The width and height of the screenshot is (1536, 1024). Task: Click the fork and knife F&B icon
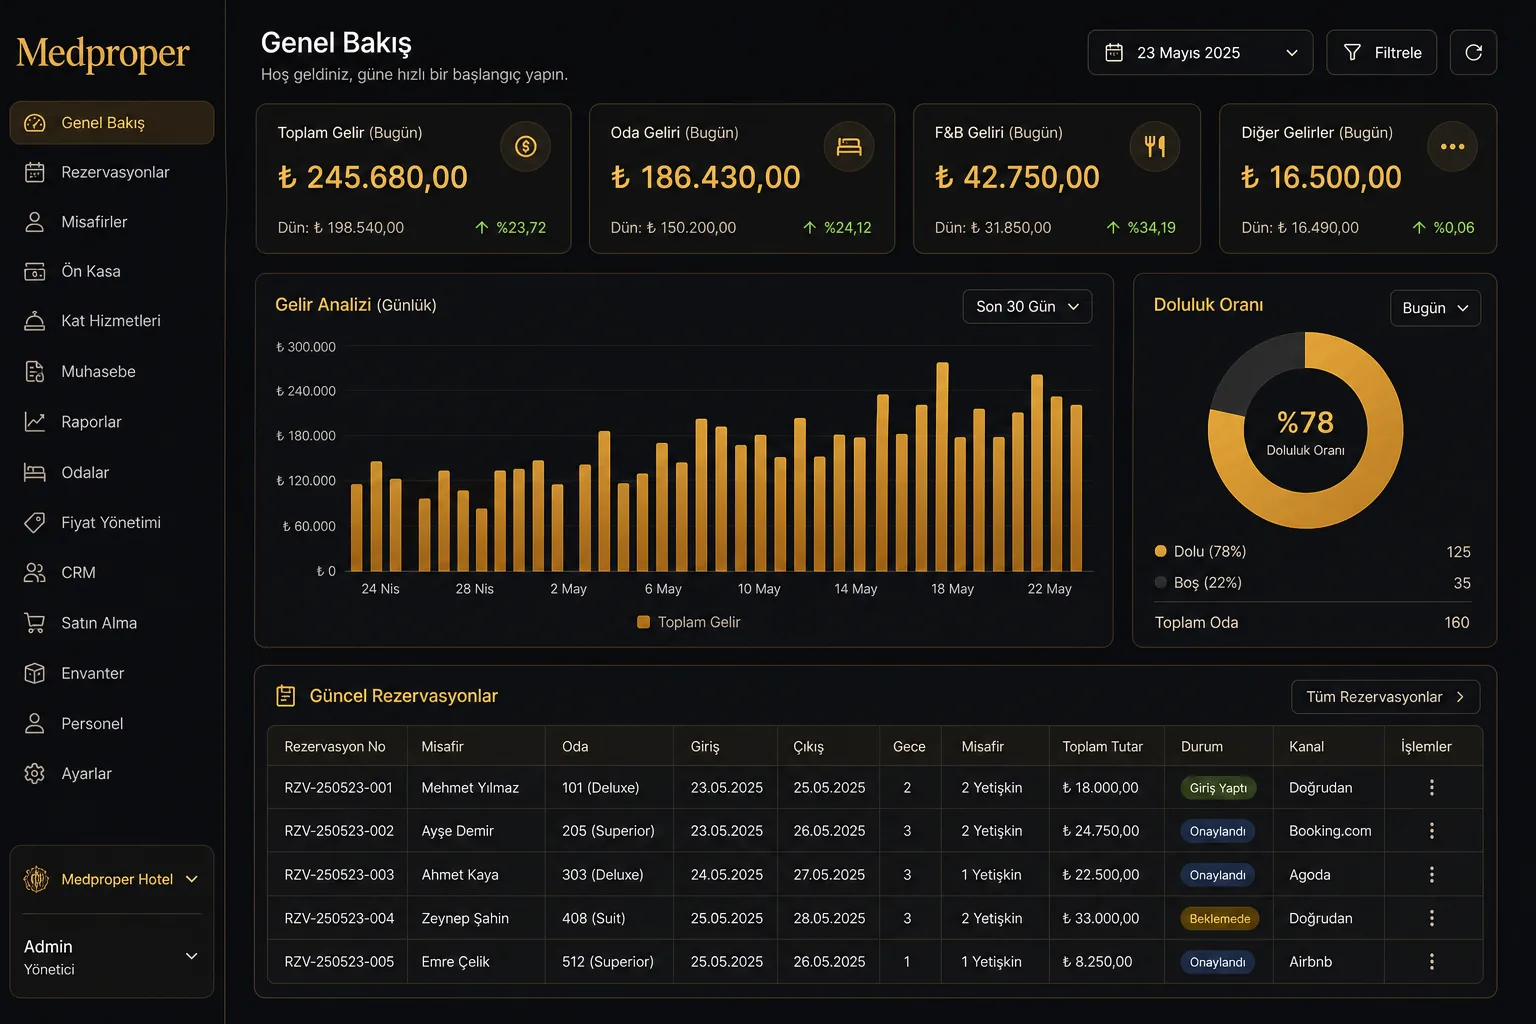pyautogui.click(x=1155, y=147)
